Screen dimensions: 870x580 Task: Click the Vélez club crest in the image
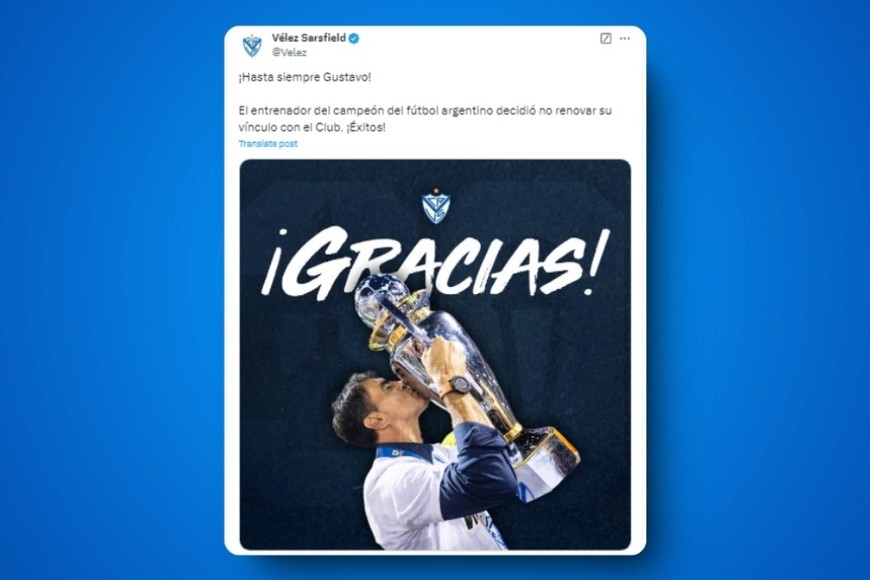[x=436, y=206]
